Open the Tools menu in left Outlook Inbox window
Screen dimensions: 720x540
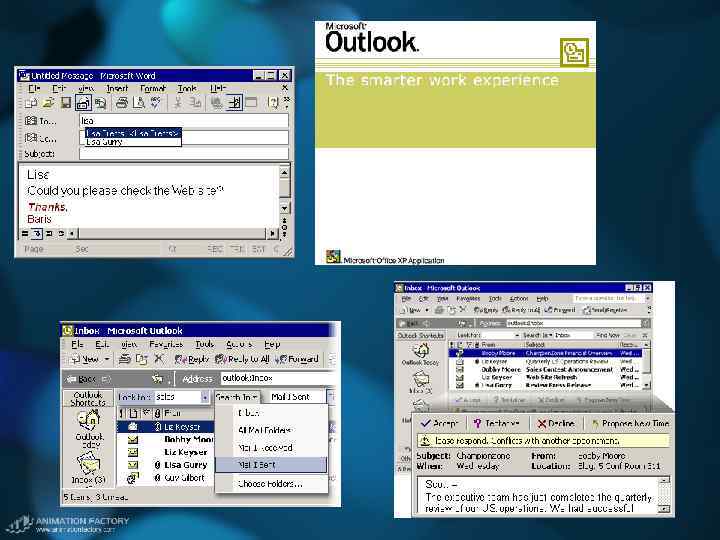tap(205, 344)
